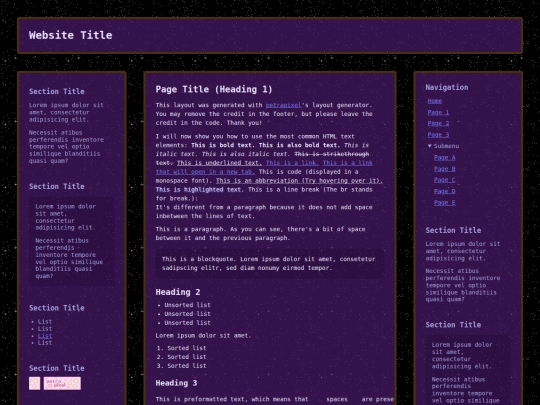Click the preformatted text line under Heading 3
Viewport: 540px width, 405px height.
tap(274, 399)
